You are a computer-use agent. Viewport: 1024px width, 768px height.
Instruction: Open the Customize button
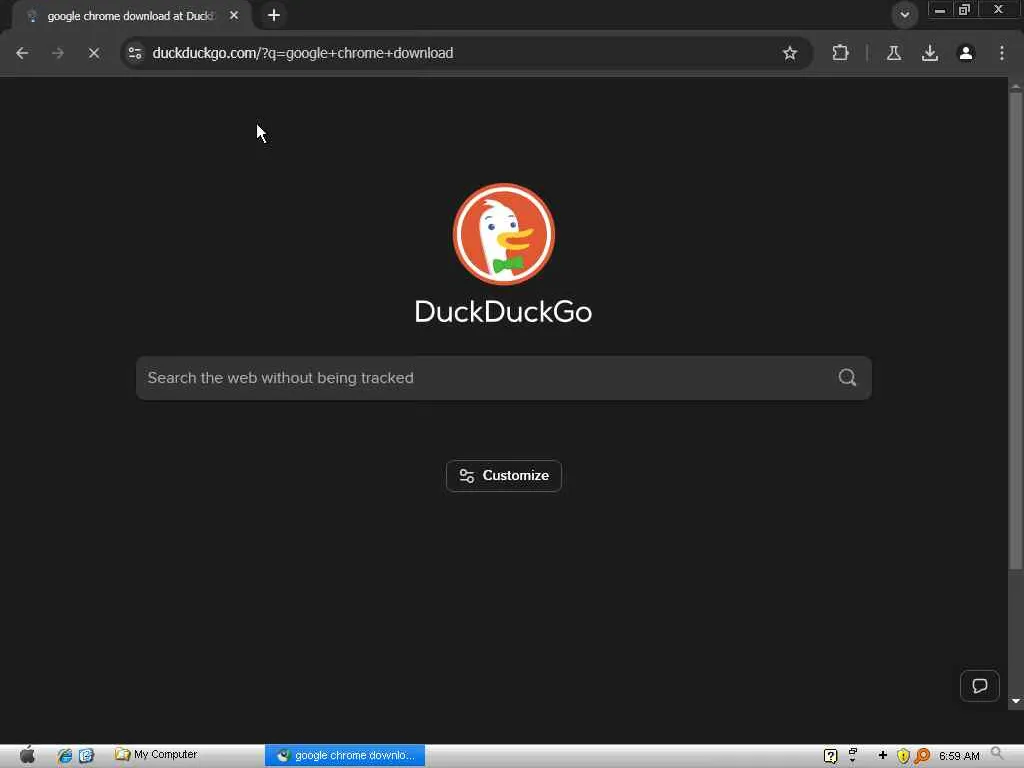tap(504, 475)
